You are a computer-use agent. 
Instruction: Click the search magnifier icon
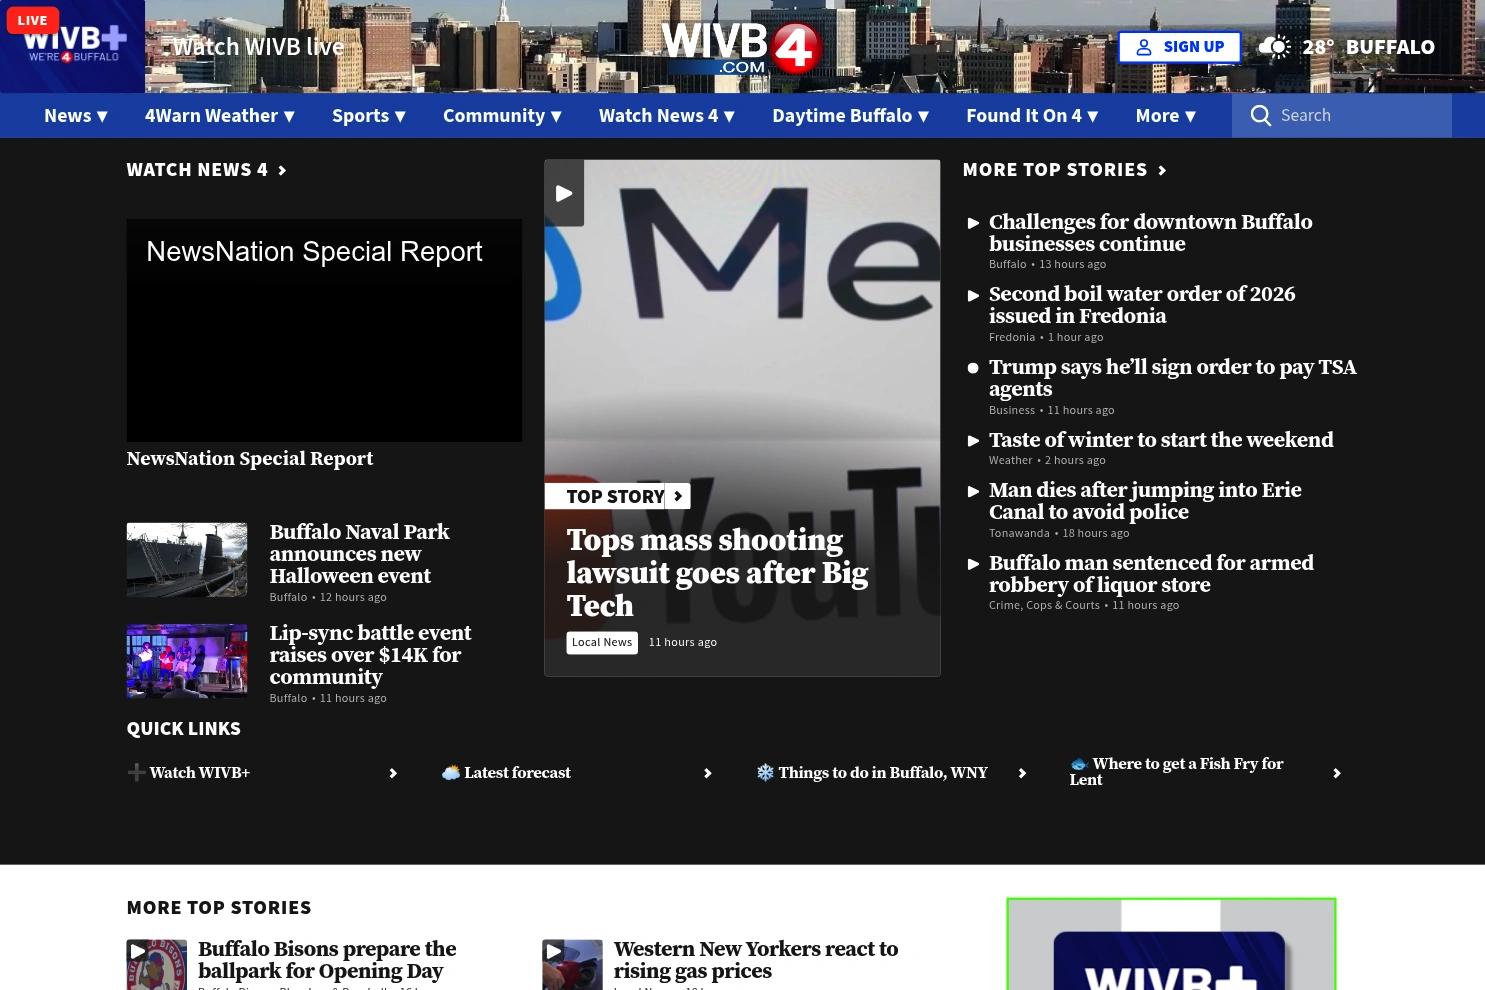pyautogui.click(x=1261, y=115)
